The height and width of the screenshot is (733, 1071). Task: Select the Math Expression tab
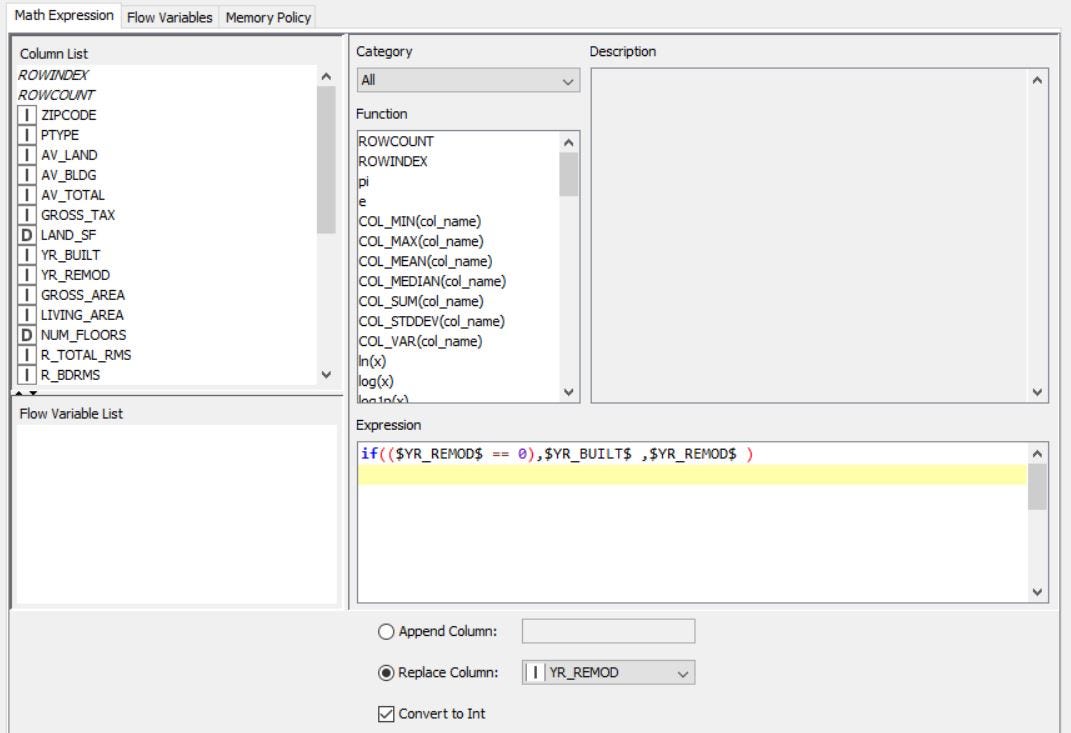[64, 15]
